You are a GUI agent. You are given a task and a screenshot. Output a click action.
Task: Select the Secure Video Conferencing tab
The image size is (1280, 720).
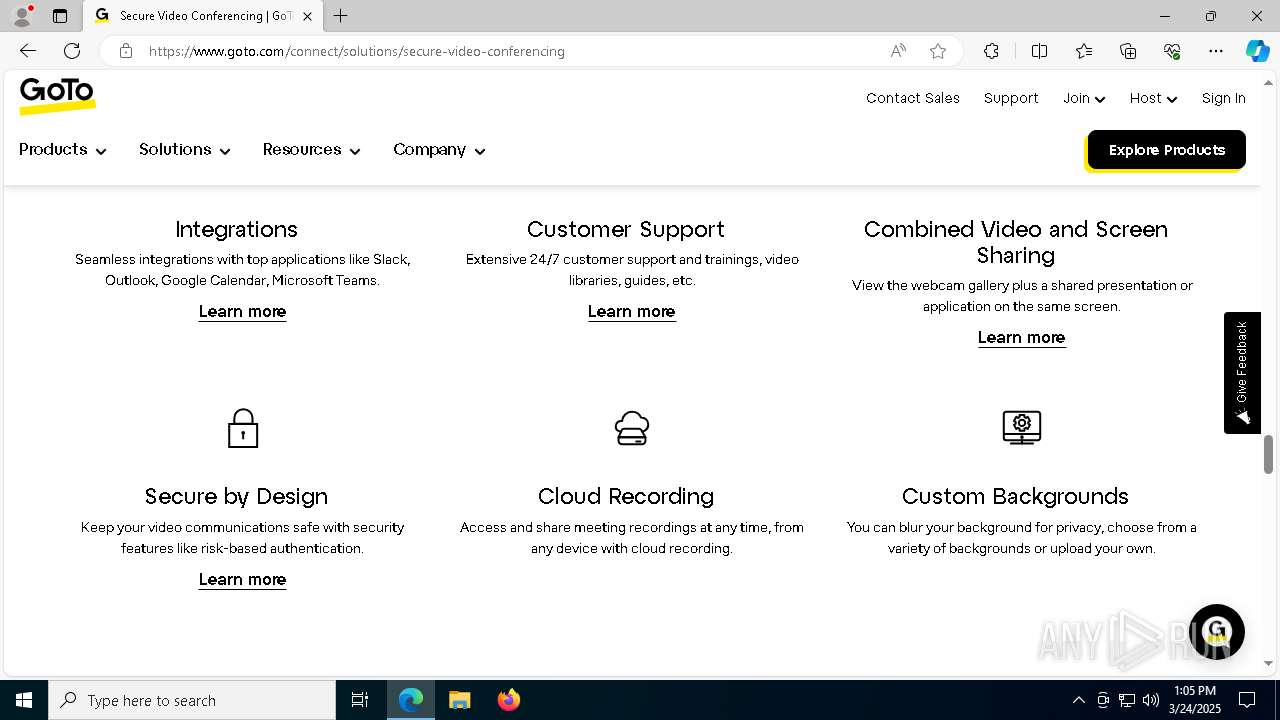tap(203, 16)
